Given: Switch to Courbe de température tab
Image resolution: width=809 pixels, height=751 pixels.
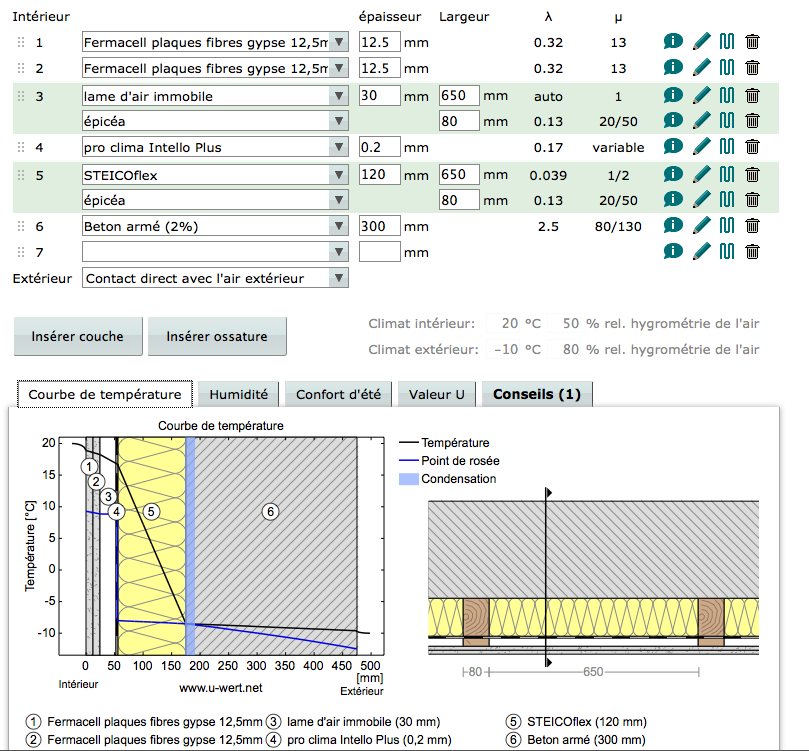Looking at the screenshot, I should click(105, 395).
